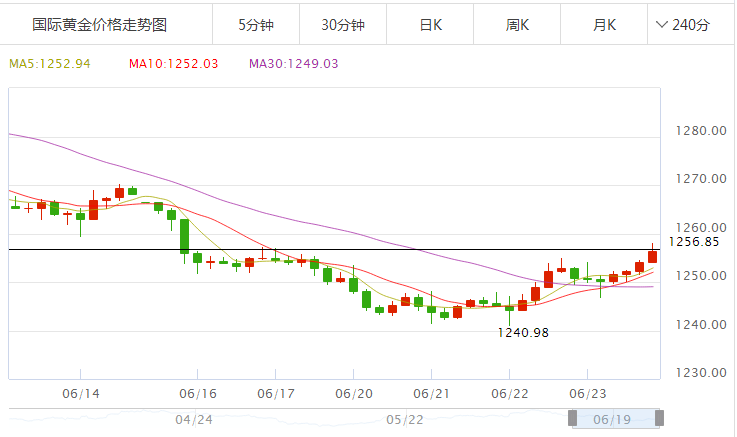Image resolution: width=737 pixels, height=437 pixels.
Task: Switch to the 5分钟 chart tab
Action: (255, 25)
